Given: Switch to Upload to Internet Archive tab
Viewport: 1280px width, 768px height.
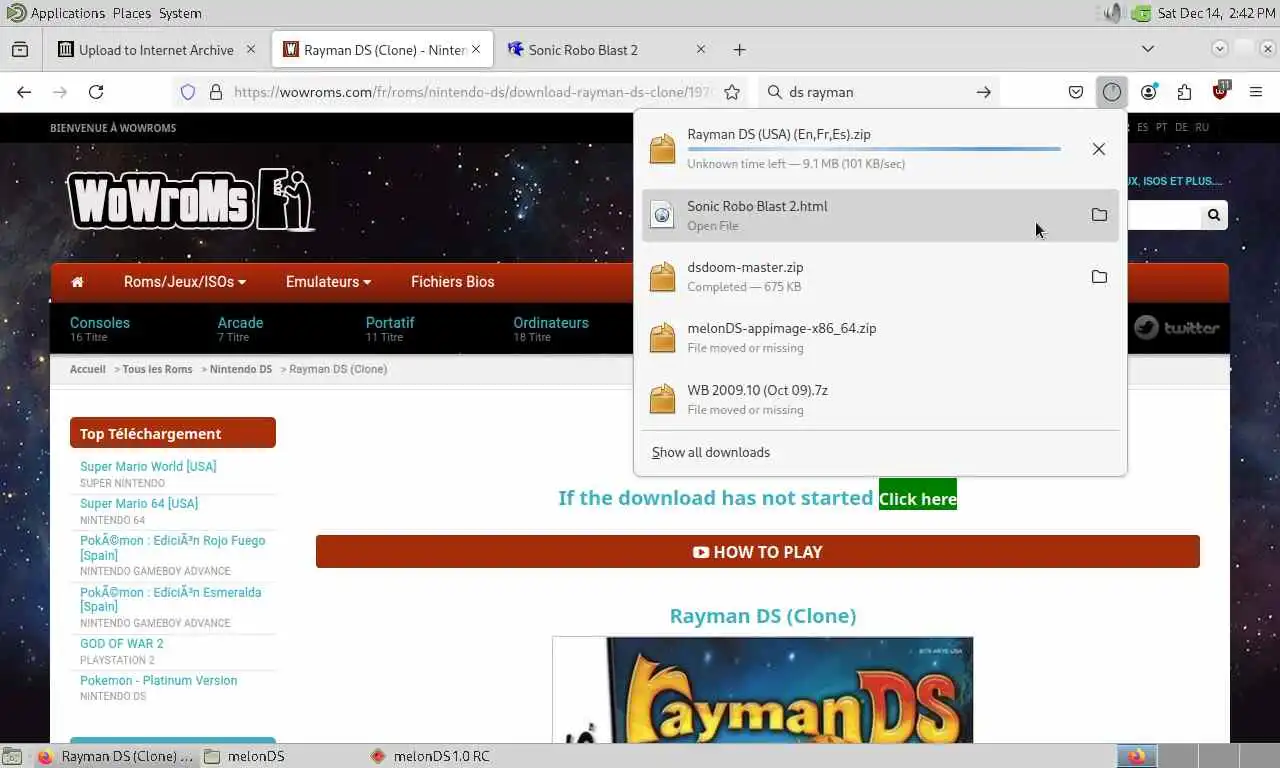Looking at the screenshot, I should point(157,50).
